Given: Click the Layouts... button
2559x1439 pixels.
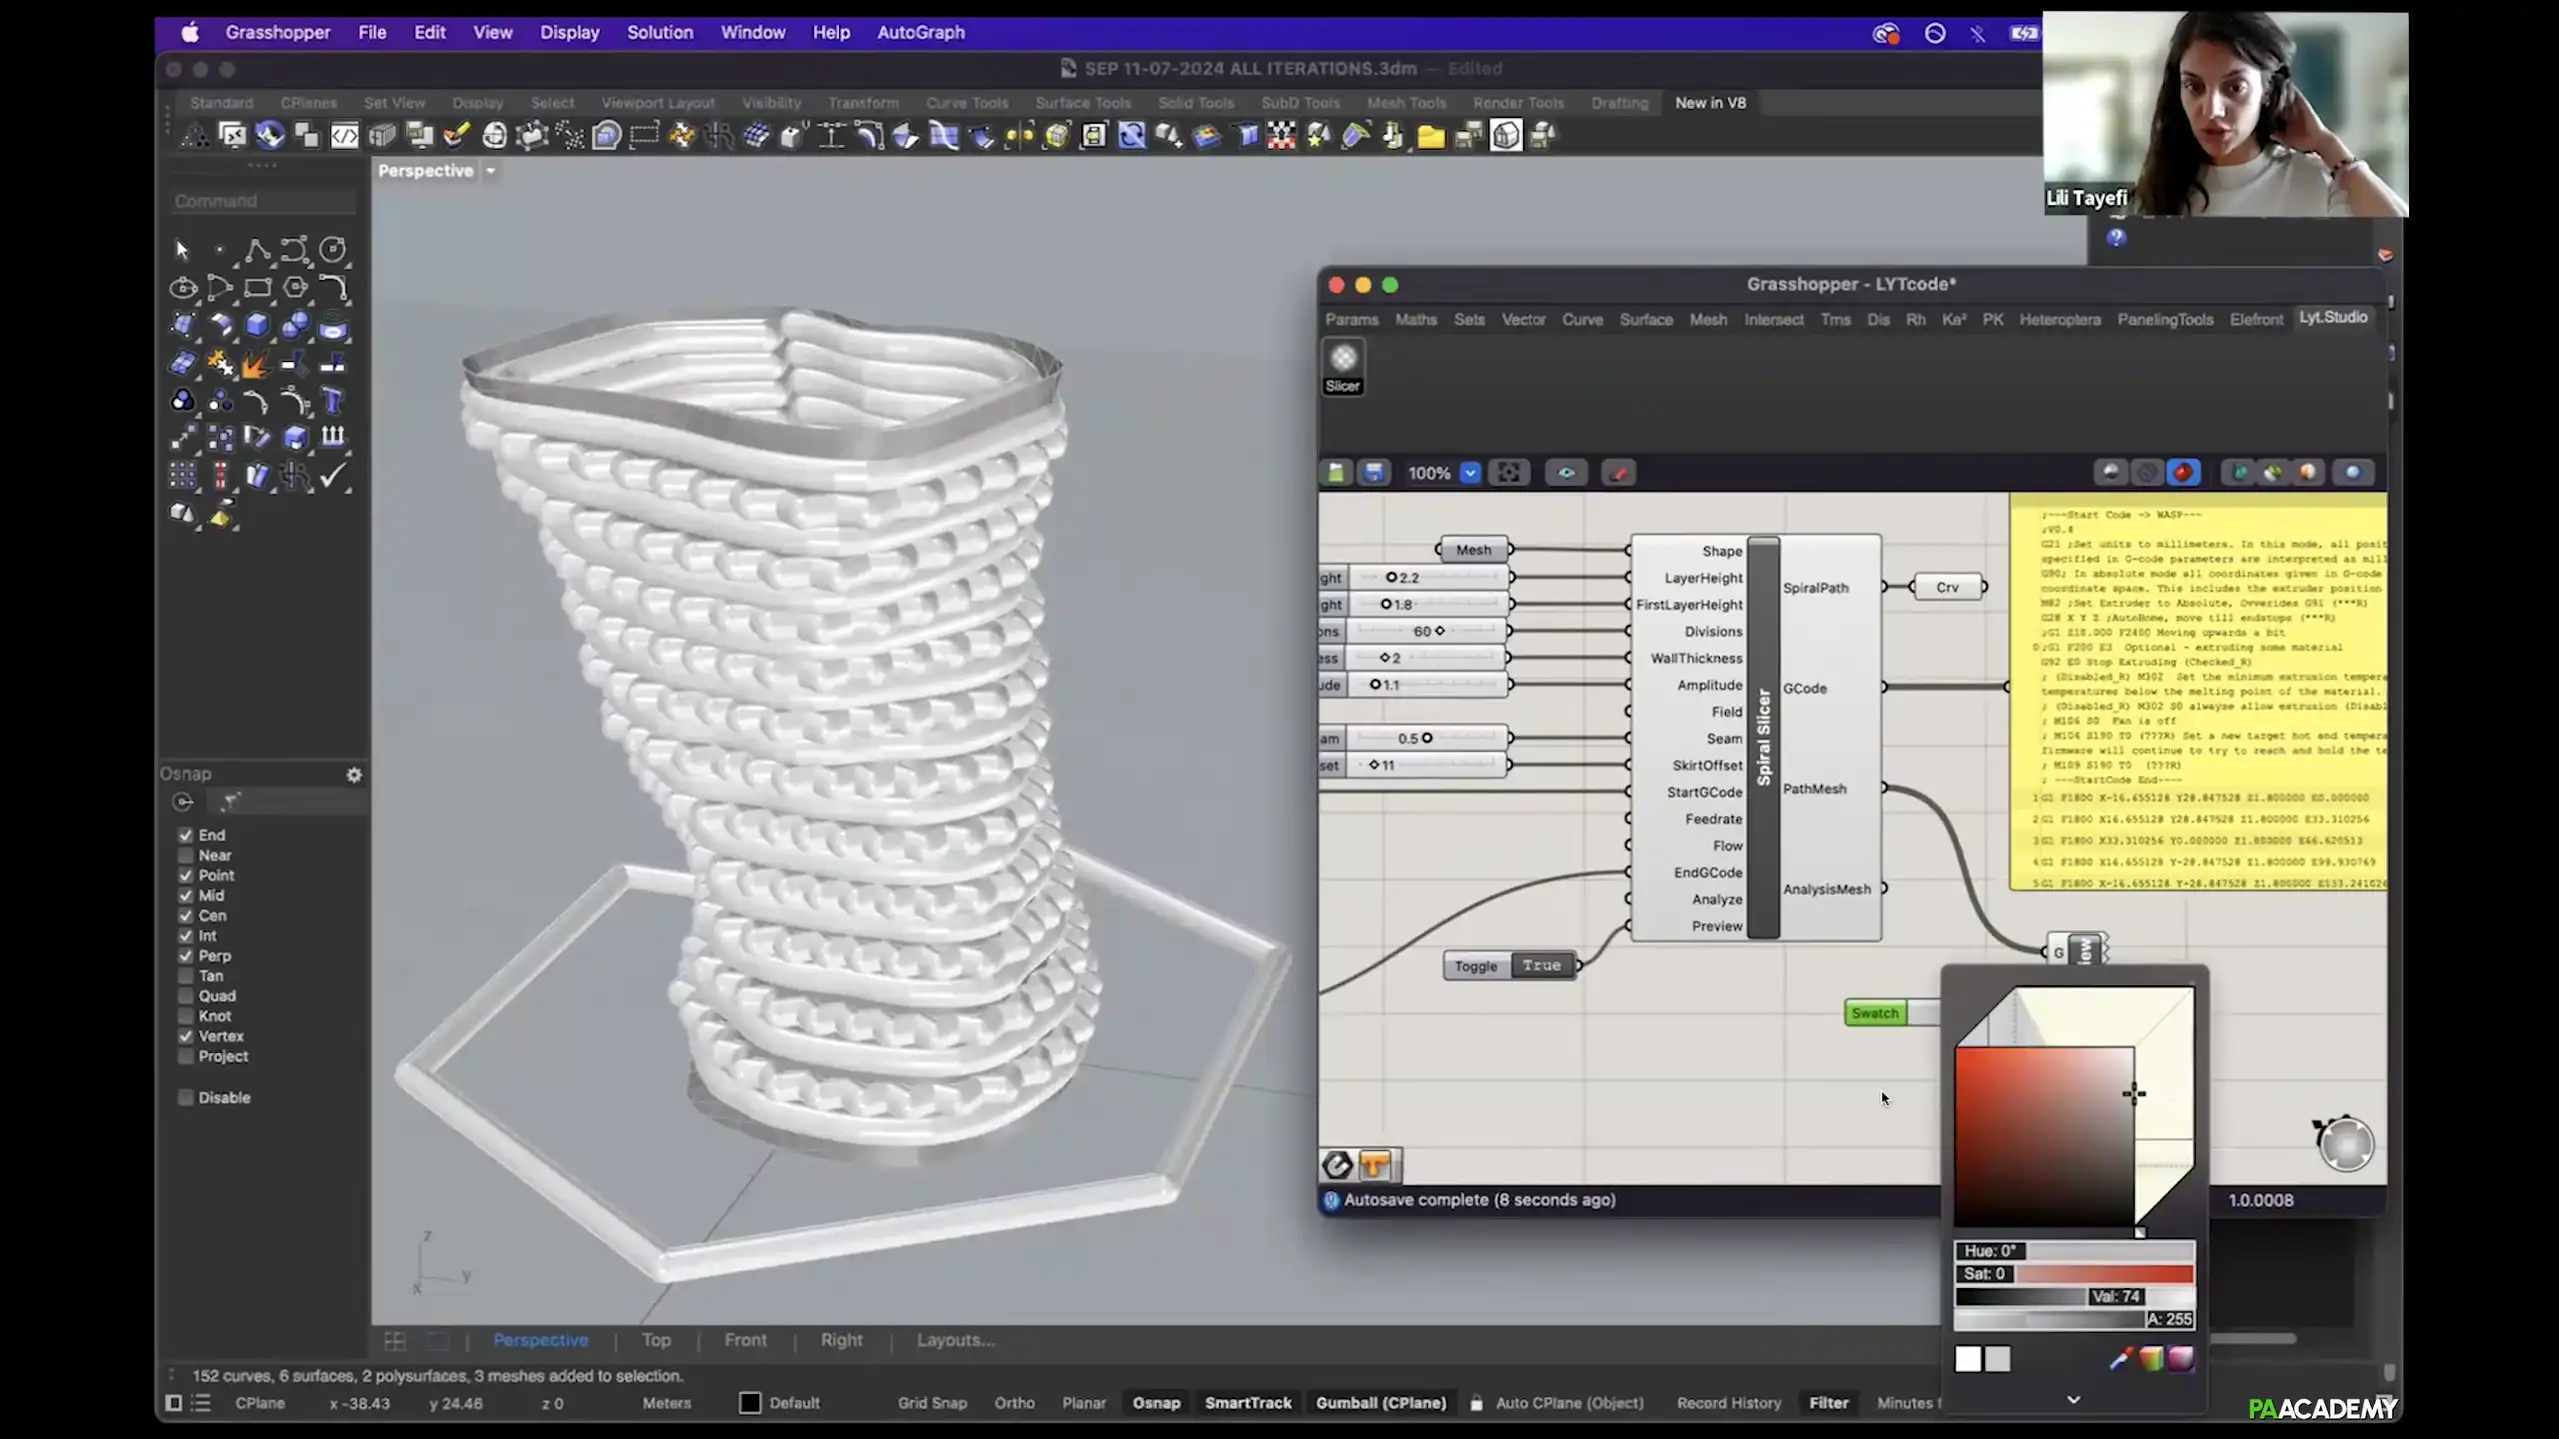Looking at the screenshot, I should (955, 1340).
